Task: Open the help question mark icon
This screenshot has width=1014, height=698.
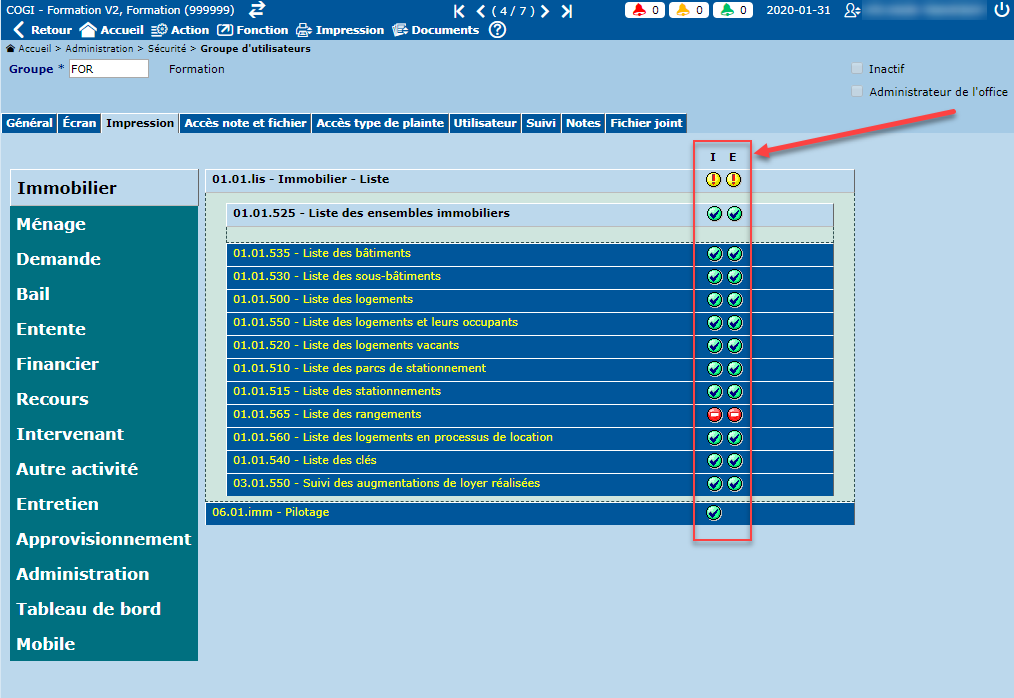Action: (x=497, y=30)
